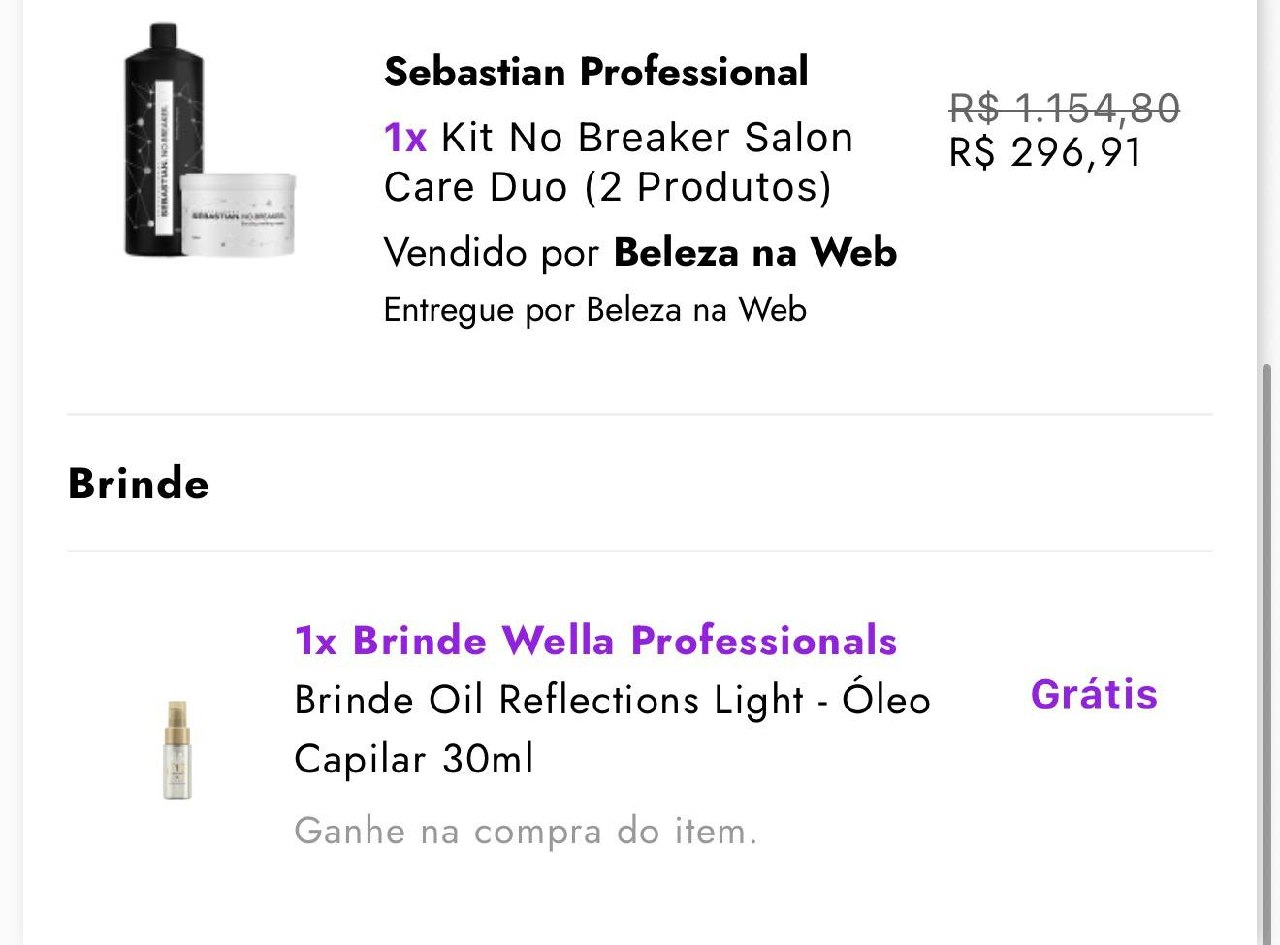1280x945 pixels.
Task: Open Óleo Capilar 30ml gift description
Action: (x=612, y=730)
